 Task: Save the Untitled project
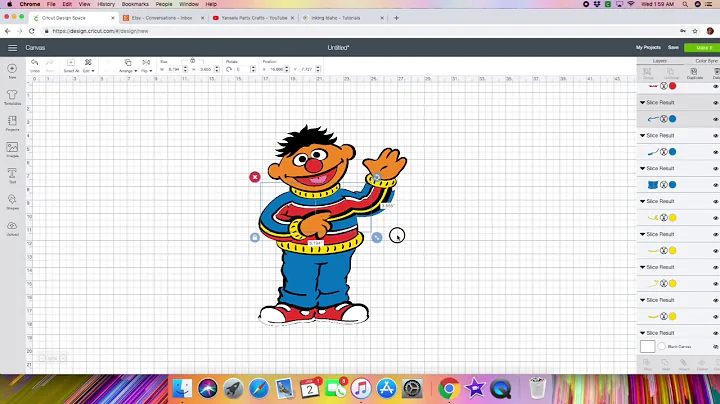click(x=673, y=47)
